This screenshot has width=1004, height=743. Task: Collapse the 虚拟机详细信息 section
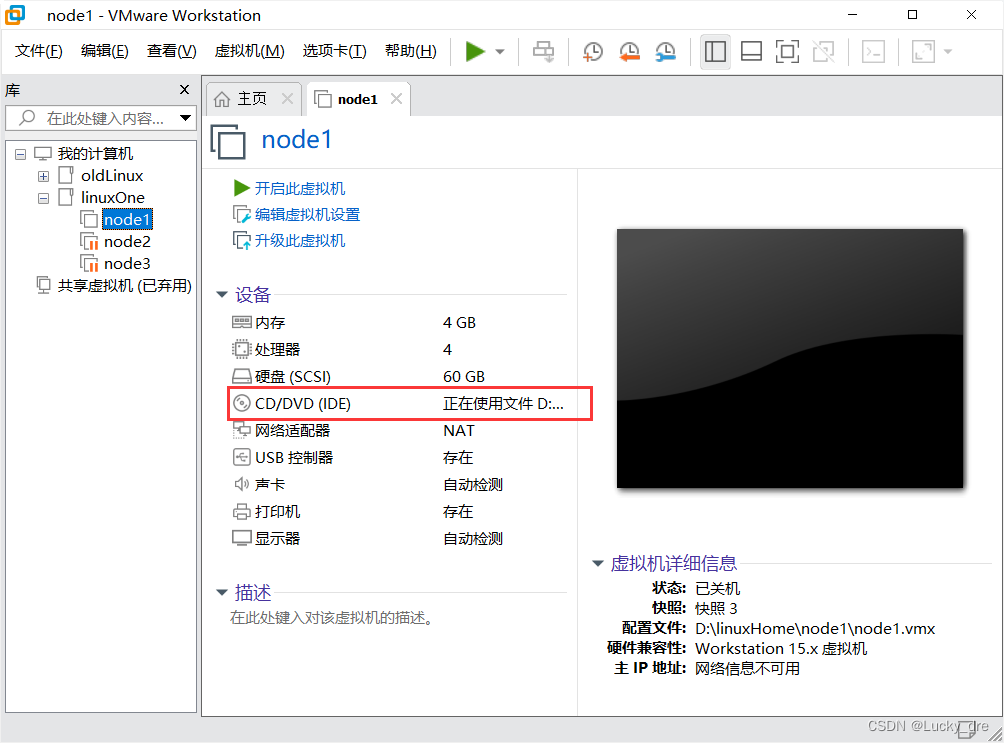(598, 564)
